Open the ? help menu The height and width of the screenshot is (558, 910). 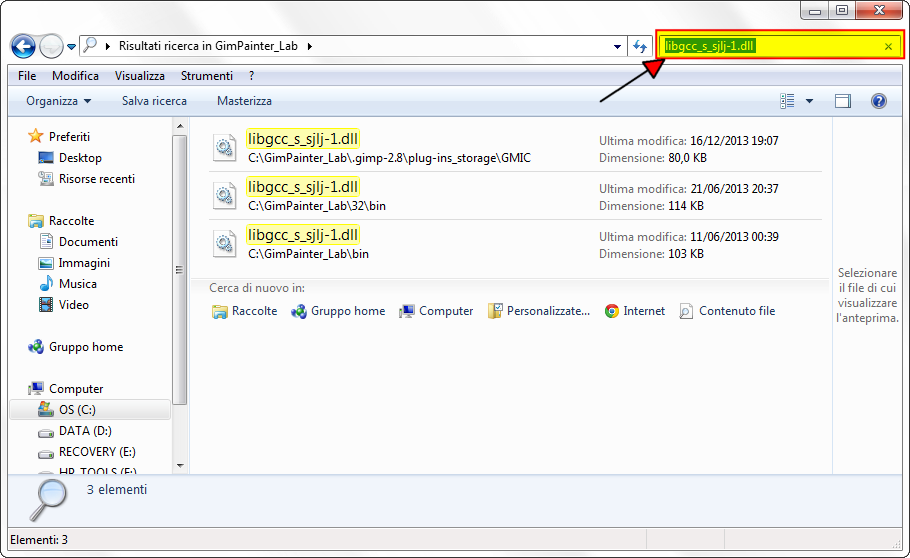(251, 76)
